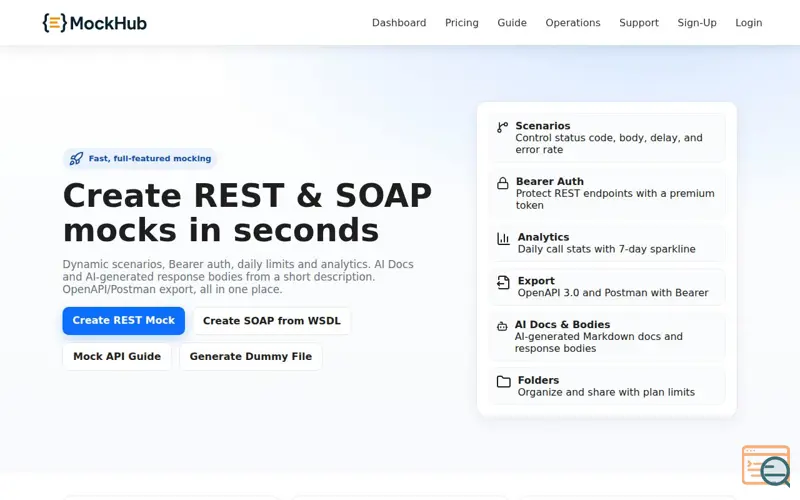Viewport: 800px width, 500px height.
Task: Click the Create REST Mock button
Action: 123,320
